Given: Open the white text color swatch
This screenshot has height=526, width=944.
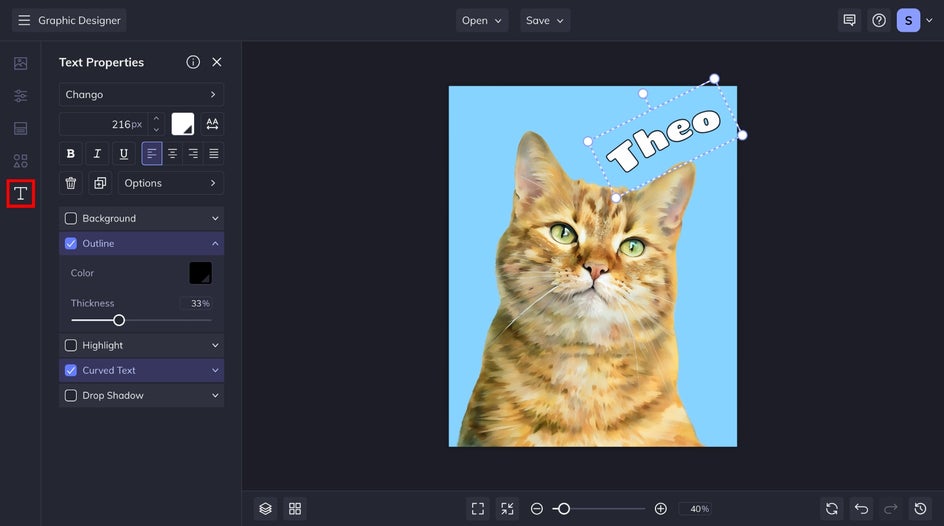Looking at the screenshot, I should click(182, 124).
